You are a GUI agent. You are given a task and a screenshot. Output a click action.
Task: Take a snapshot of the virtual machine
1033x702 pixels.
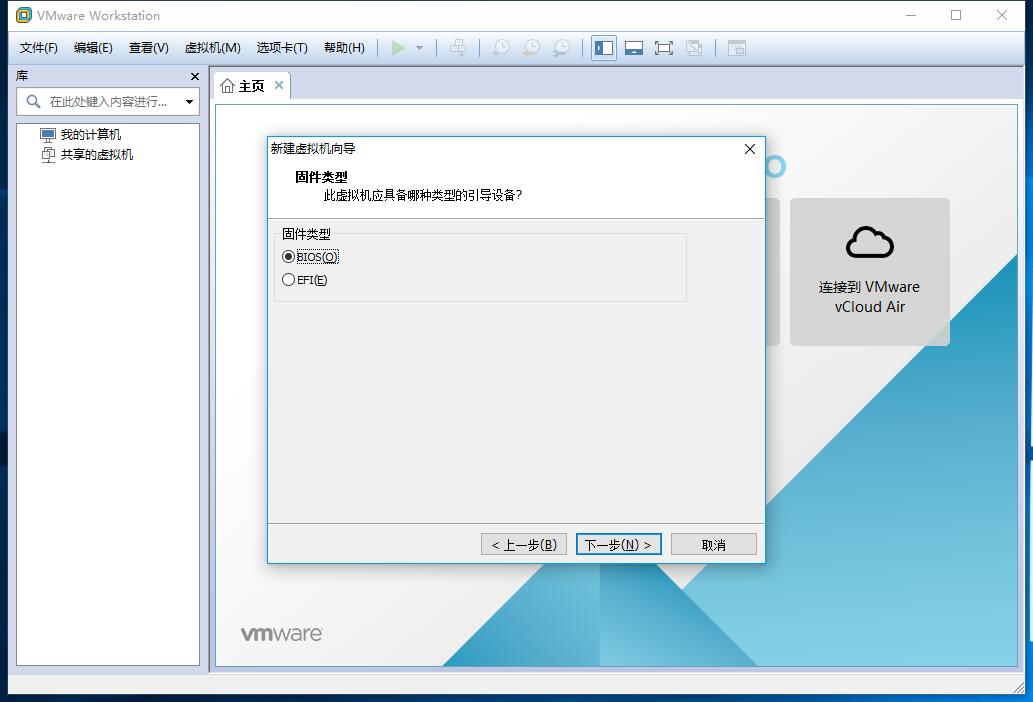point(500,47)
